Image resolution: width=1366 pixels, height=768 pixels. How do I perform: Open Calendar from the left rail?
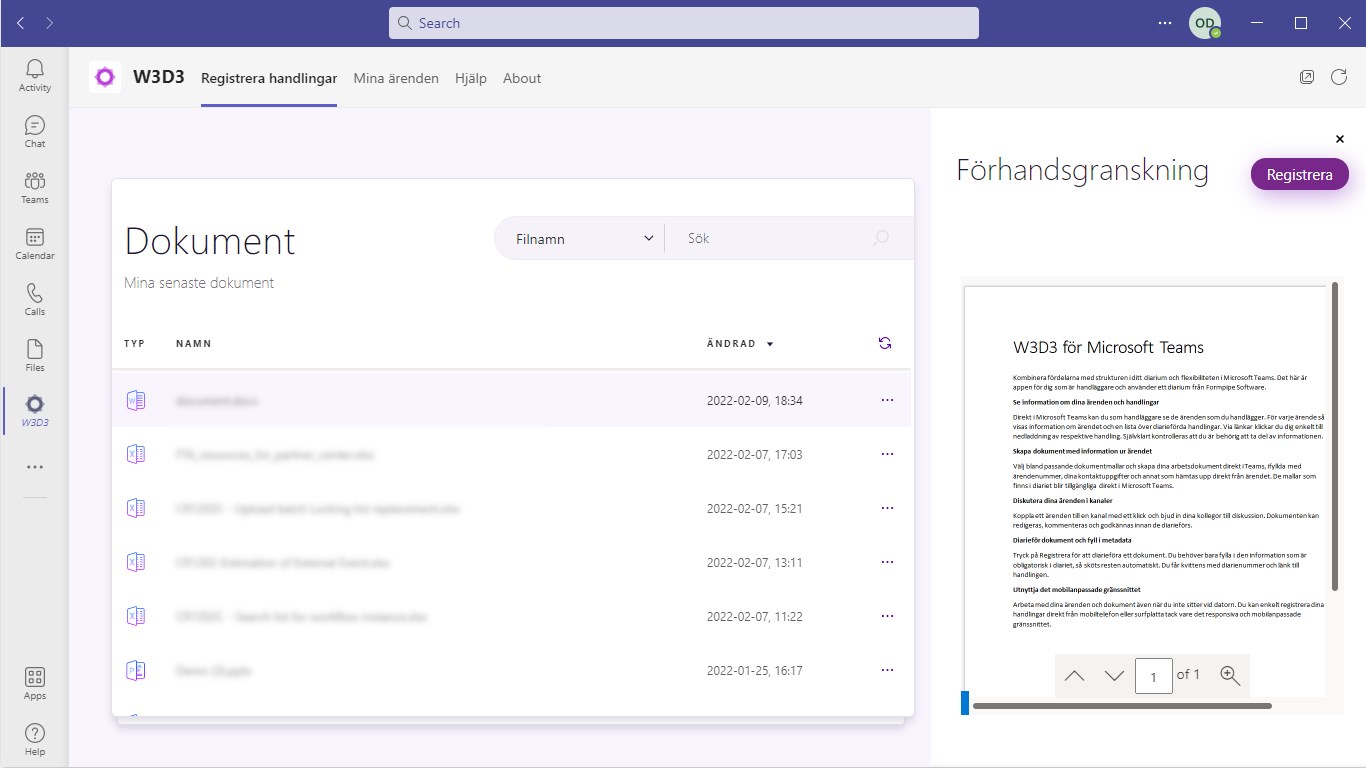coord(35,243)
